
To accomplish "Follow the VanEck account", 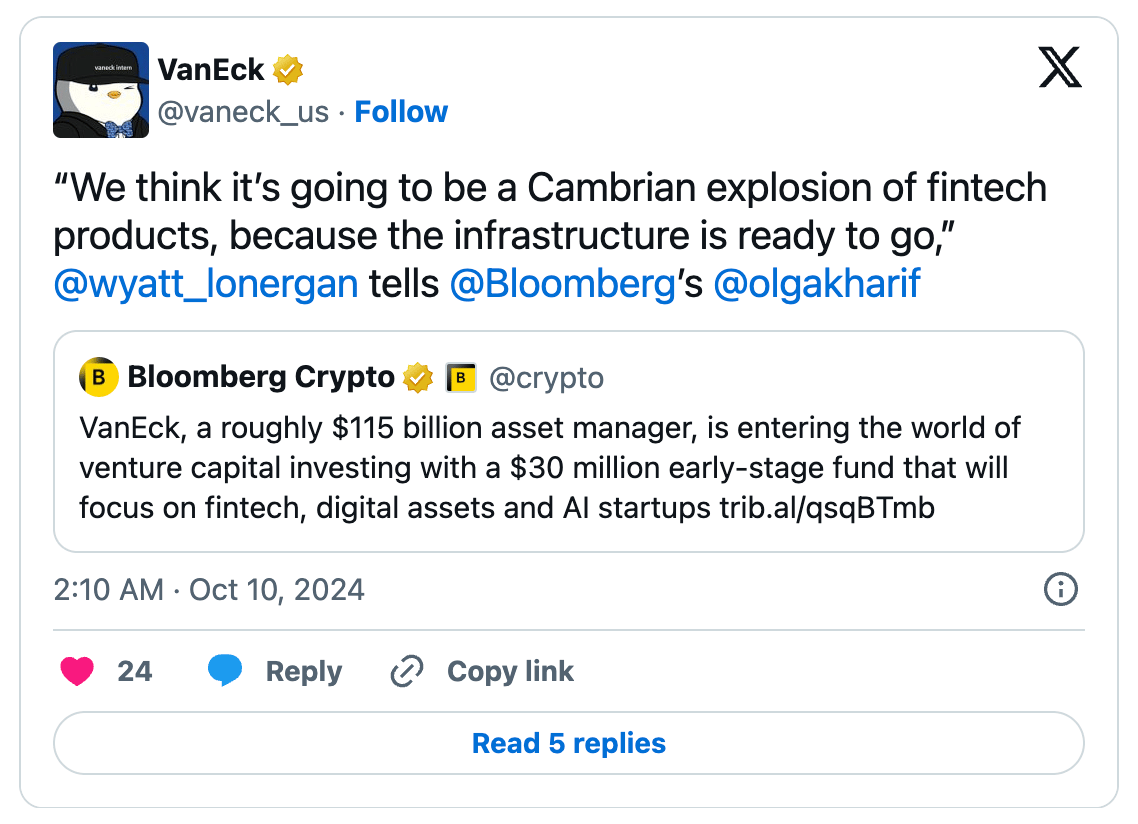I will click(401, 112).
